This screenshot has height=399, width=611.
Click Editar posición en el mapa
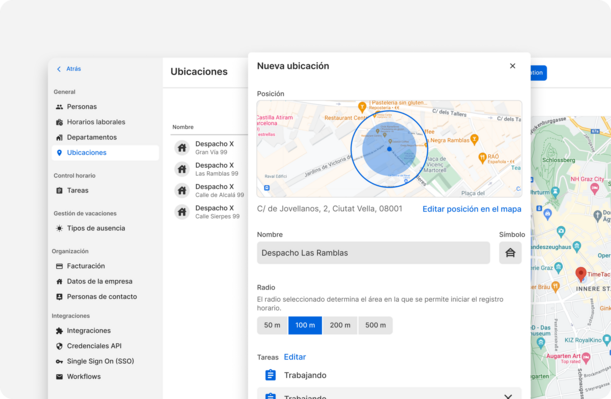click(x=471, y=209)
